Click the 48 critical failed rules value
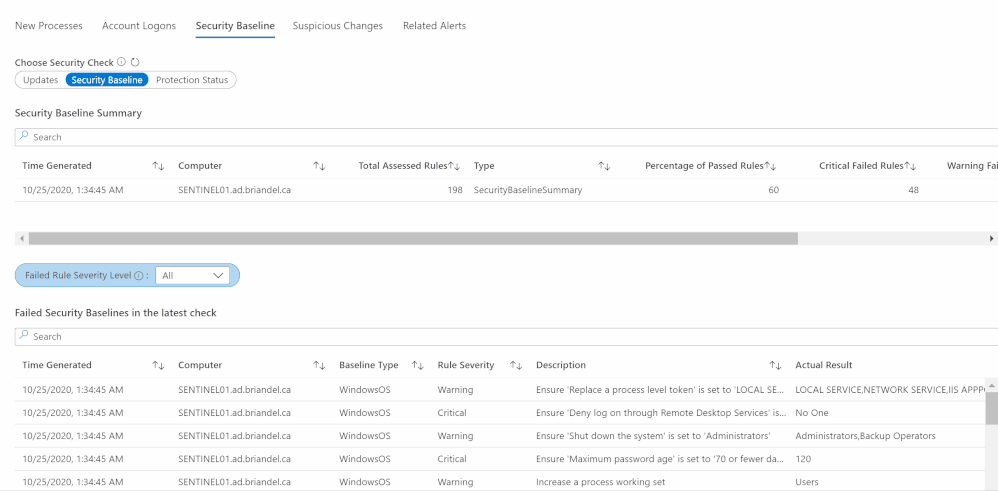This screenshot has width=998, height=491. click(x=913, y=190)
